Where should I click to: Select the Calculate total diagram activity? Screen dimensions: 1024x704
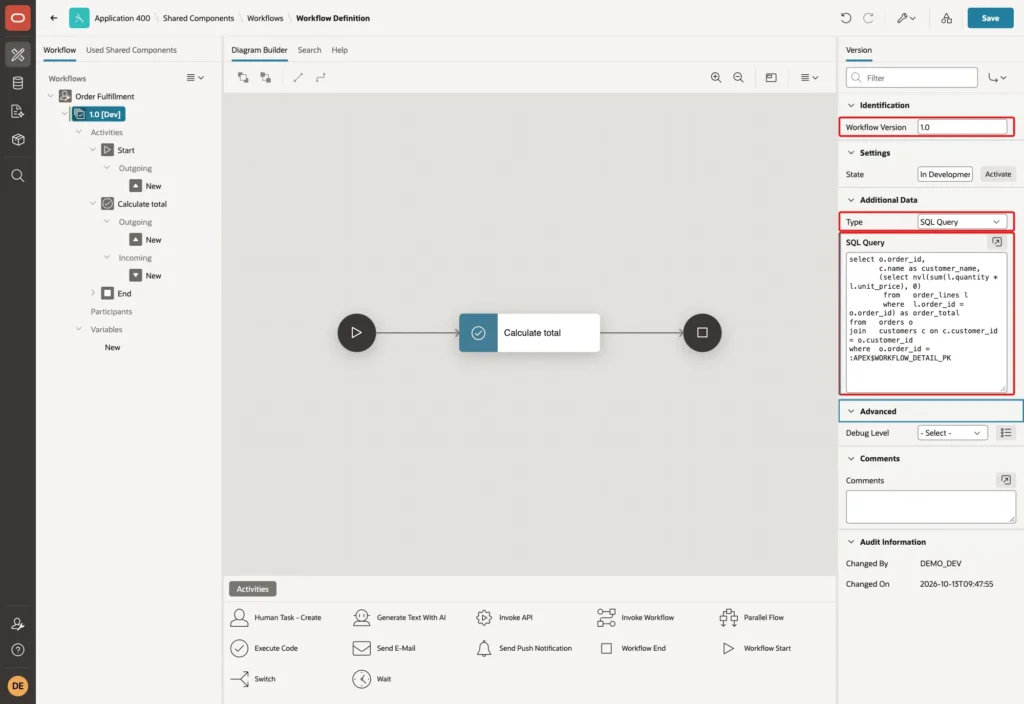pos(529,332)
